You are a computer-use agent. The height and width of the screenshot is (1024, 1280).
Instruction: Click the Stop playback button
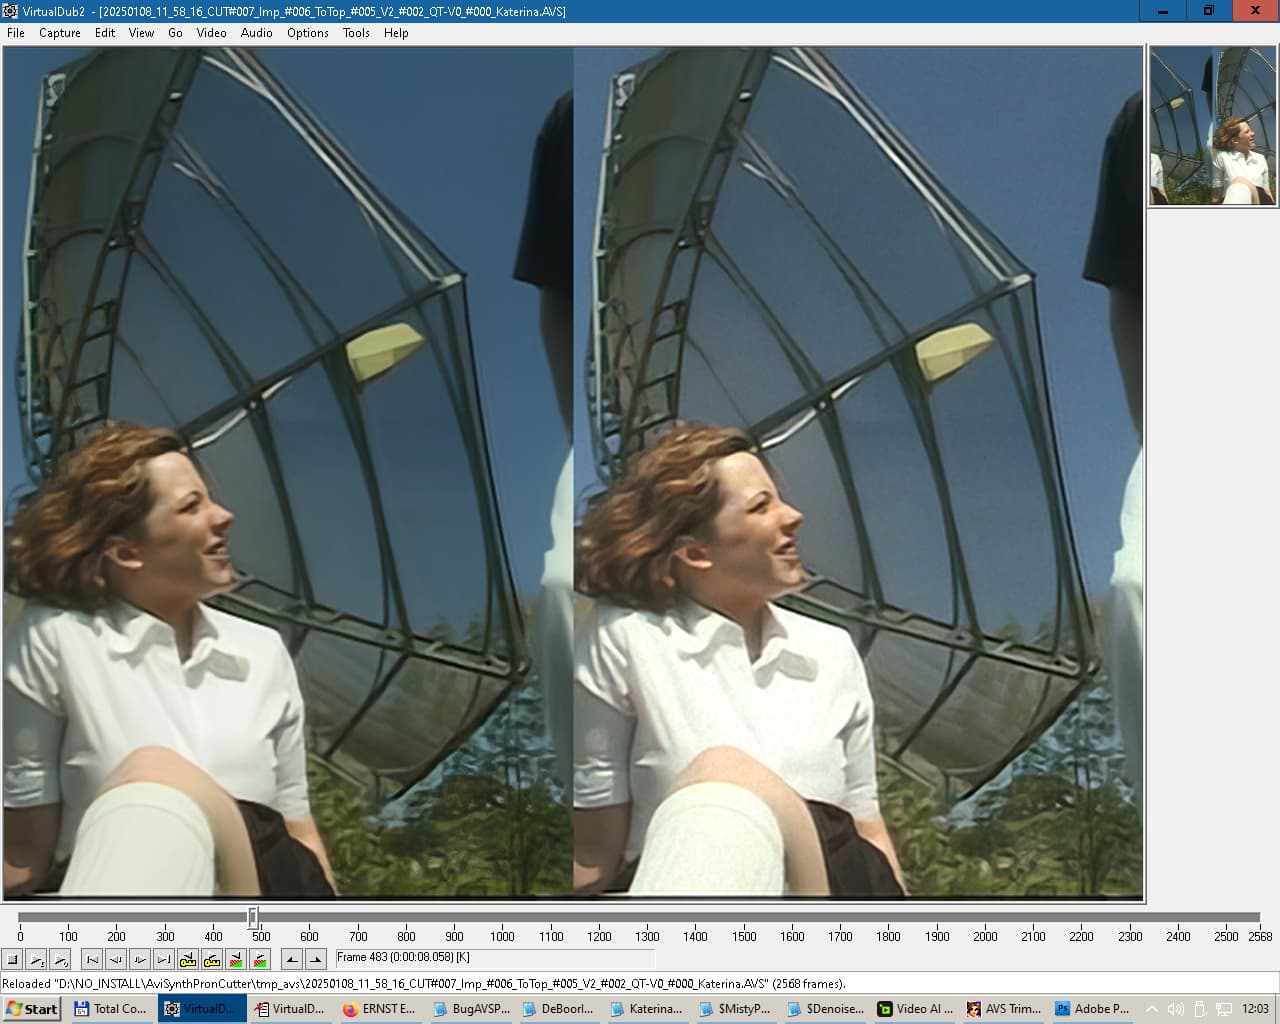(x=13, y=960)
